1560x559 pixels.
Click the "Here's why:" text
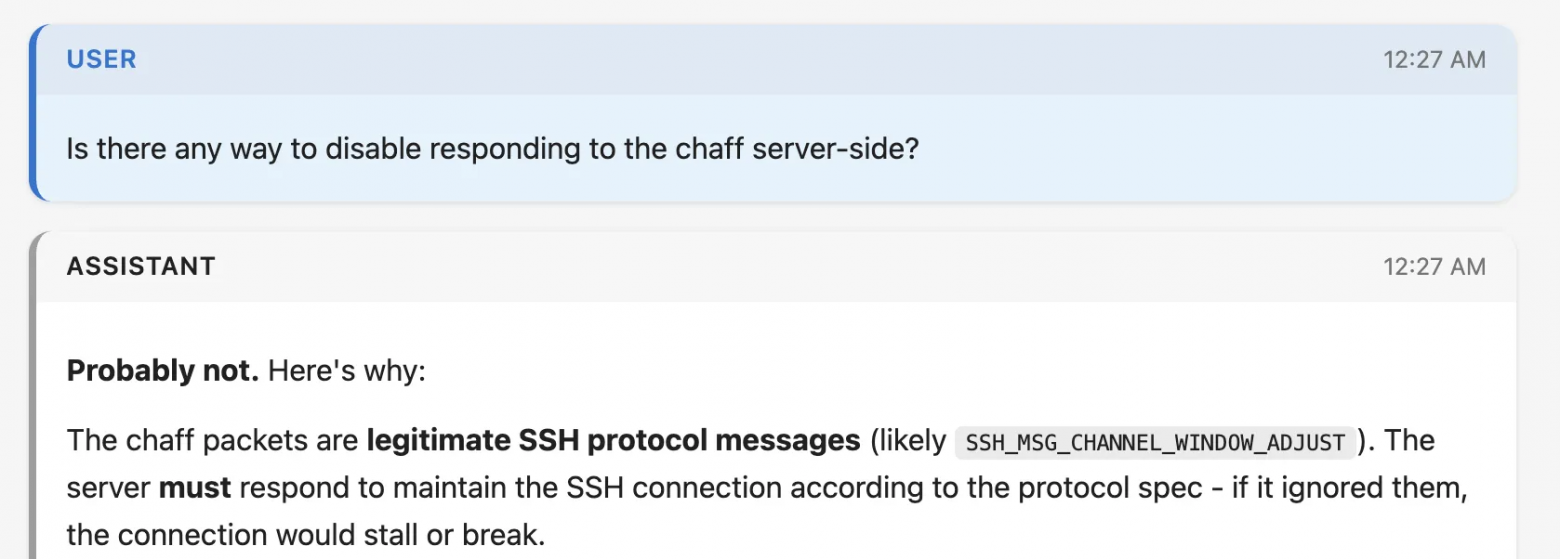click(346, 371)
